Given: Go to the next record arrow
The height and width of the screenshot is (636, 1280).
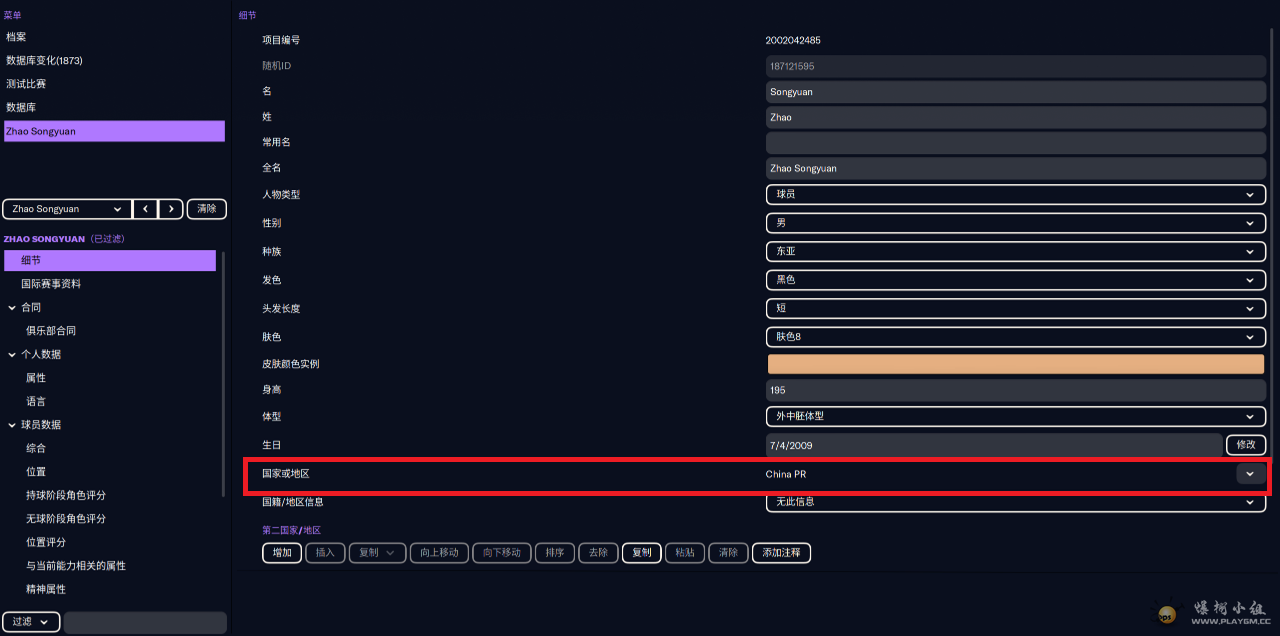Looking at the screenshot, I should coord(172,209).
